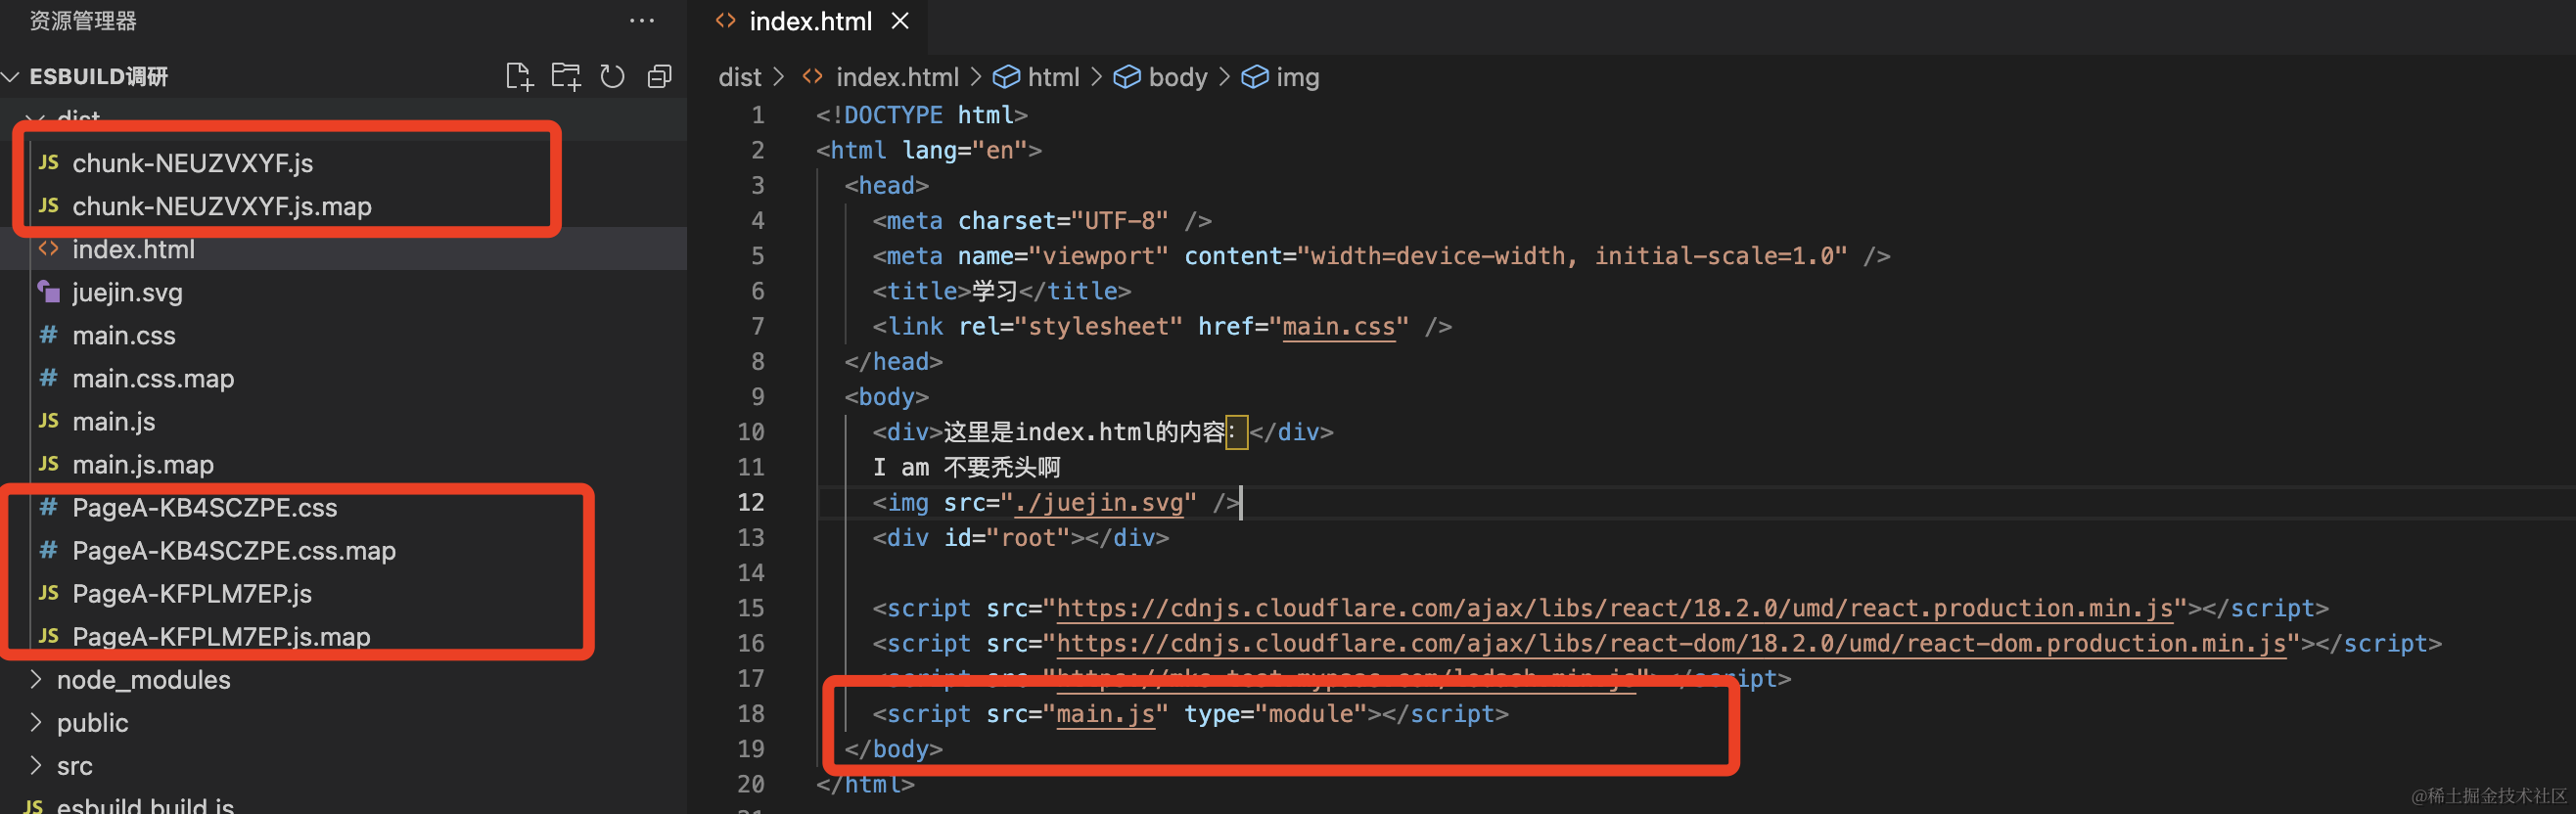The width and height of the screenshot is (2576, 814).
Task: Open chunk-NEUZVXYF.js.map file
Action: (x=222, y=206)
